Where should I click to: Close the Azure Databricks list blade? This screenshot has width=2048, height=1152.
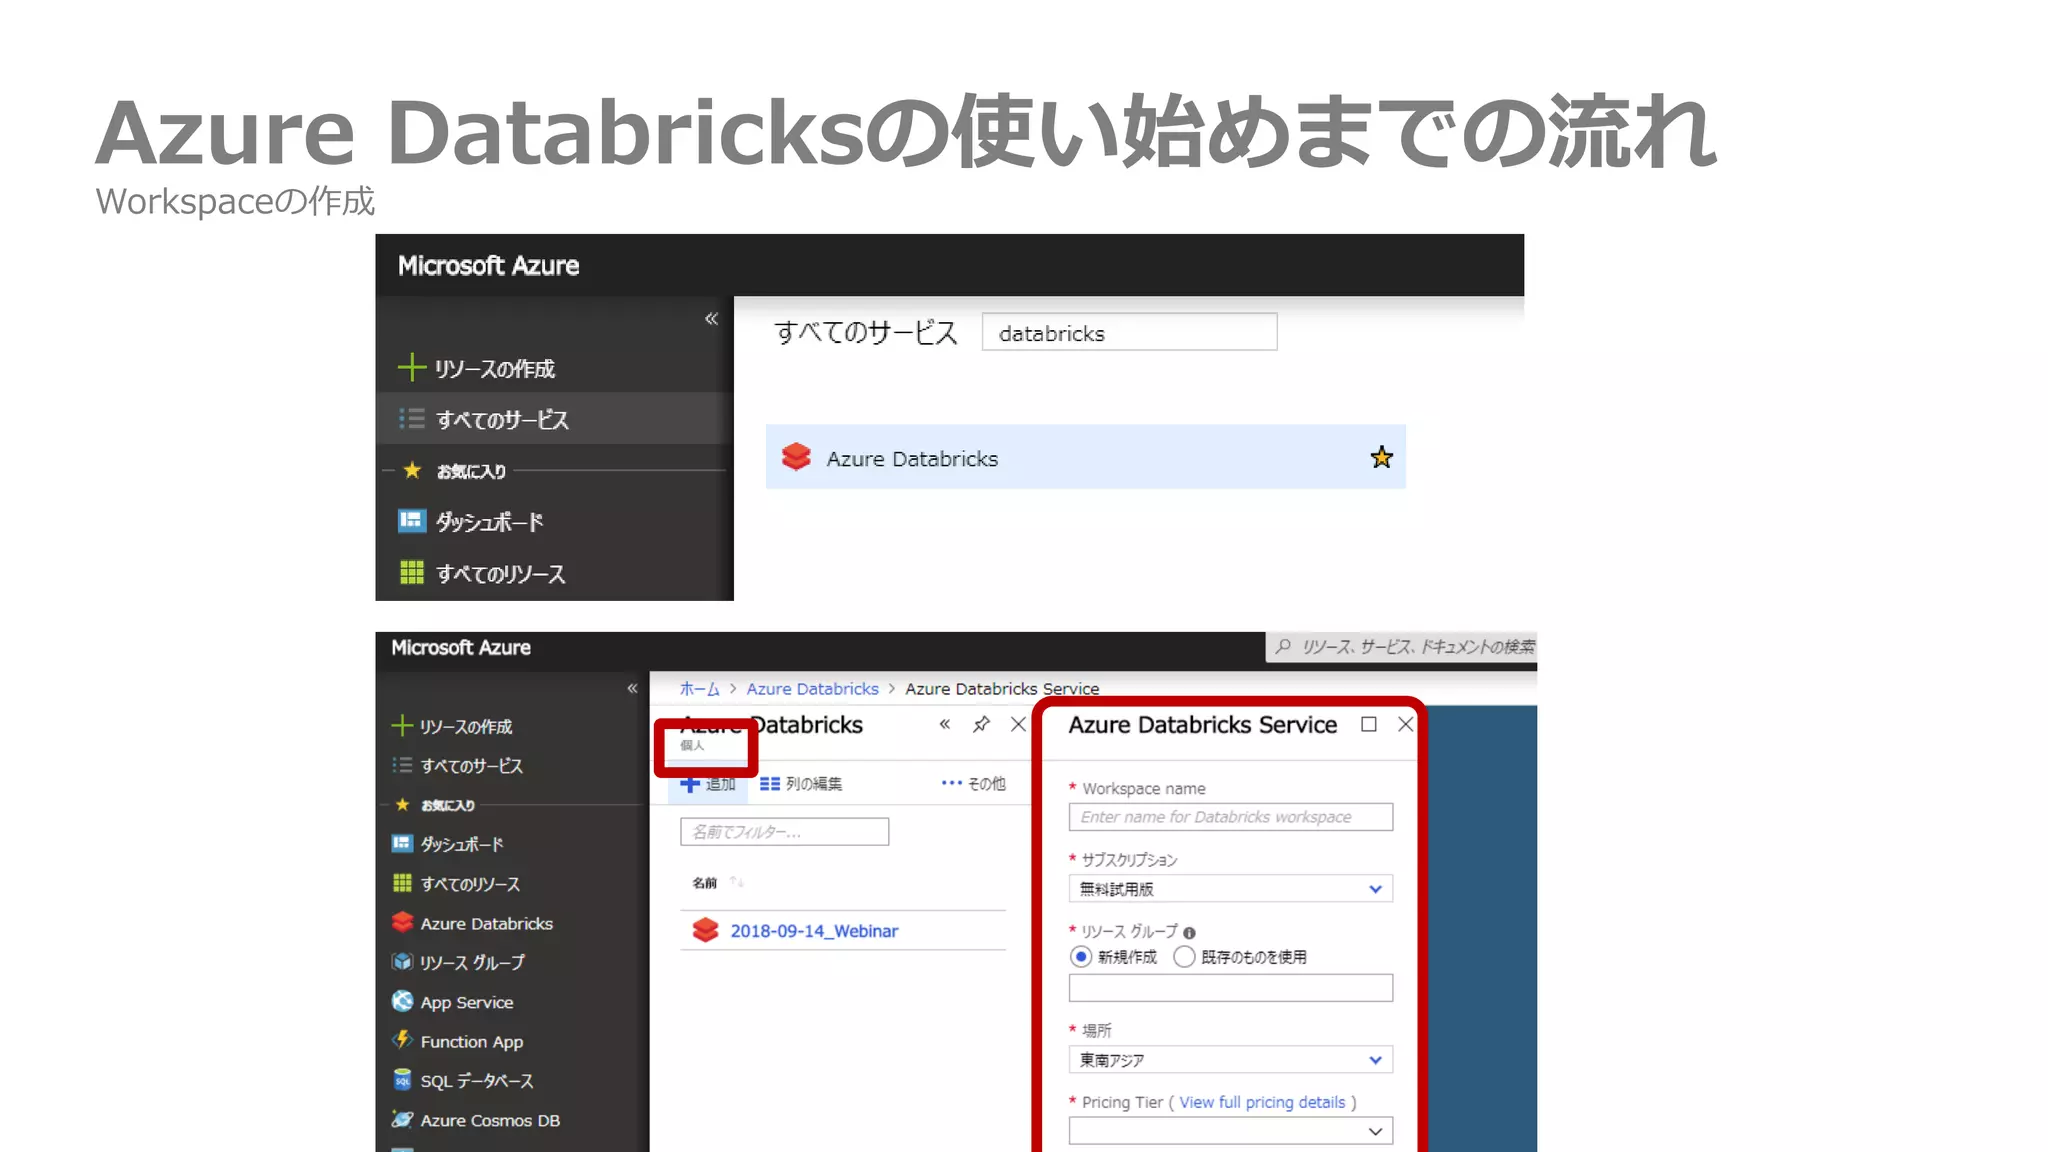(1018, 724)
